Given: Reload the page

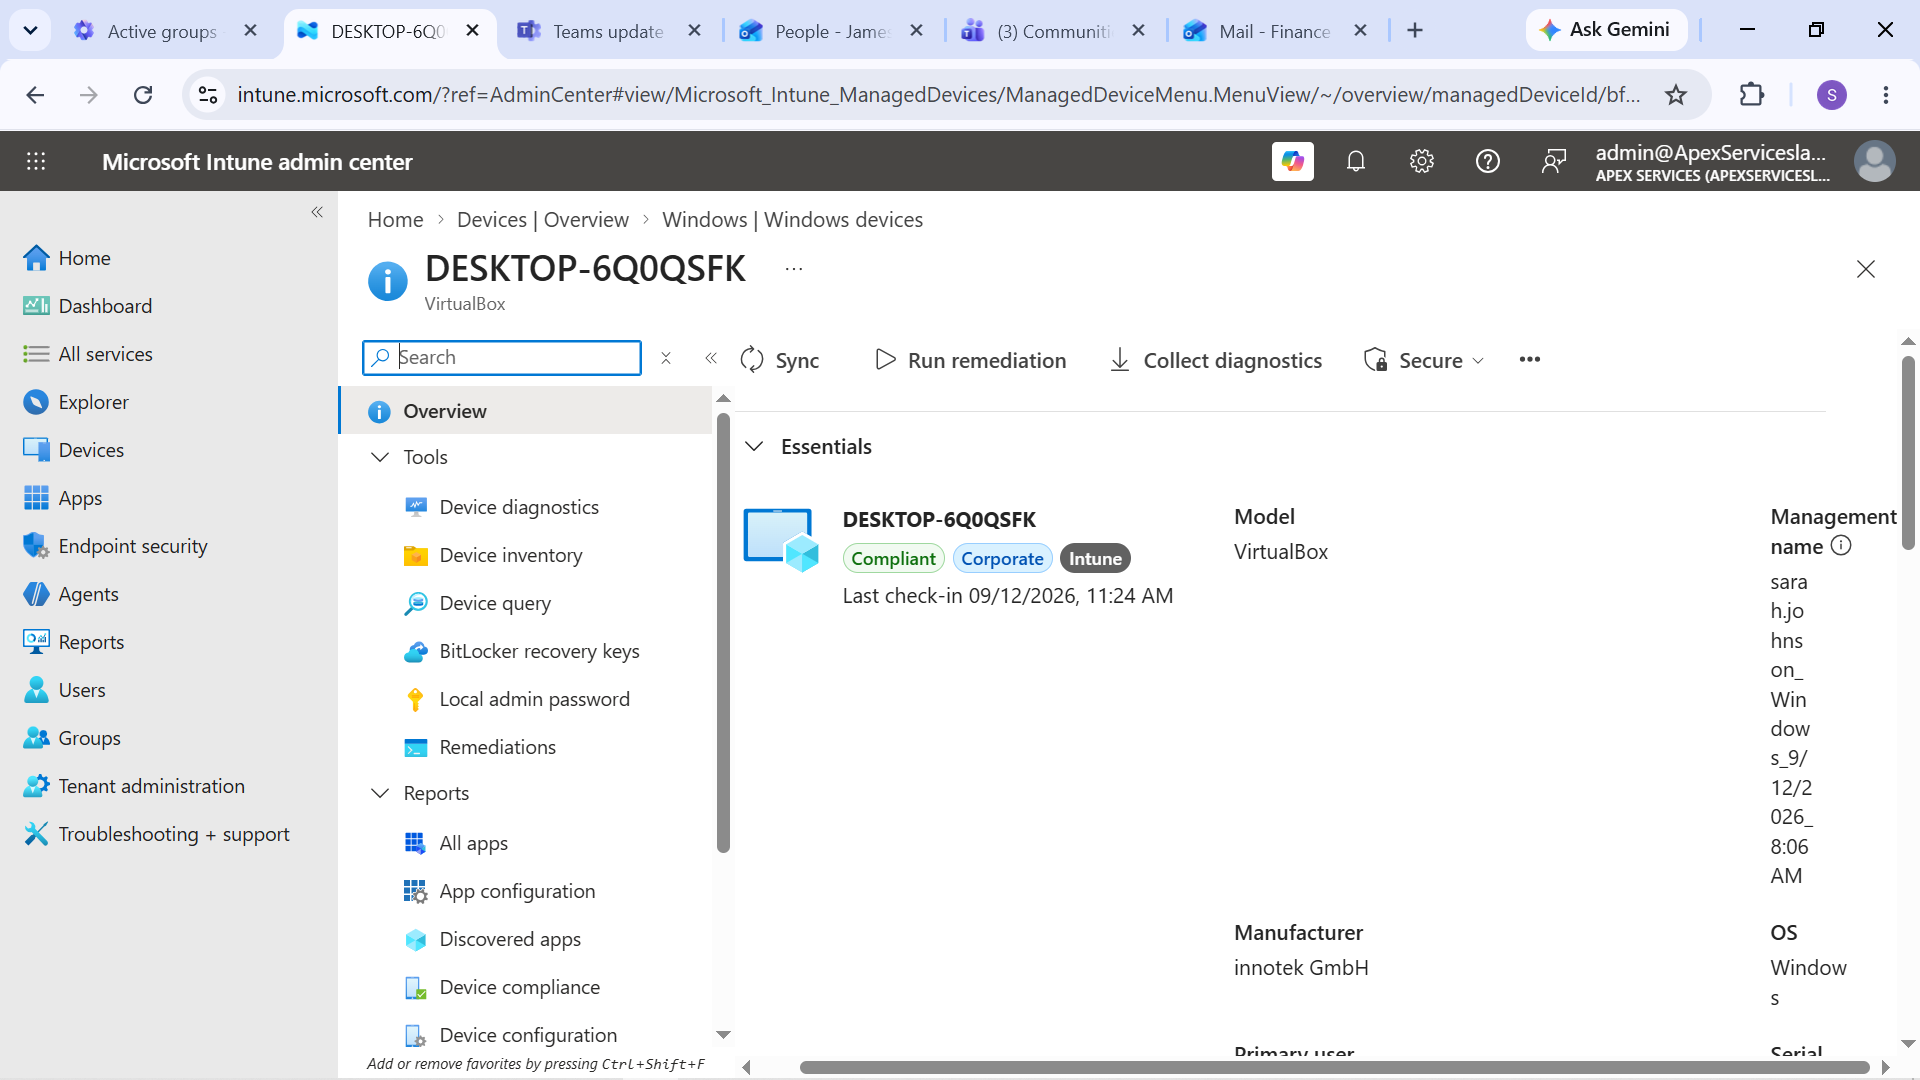Looking at the screenshot, I should (x=143, y=95).
